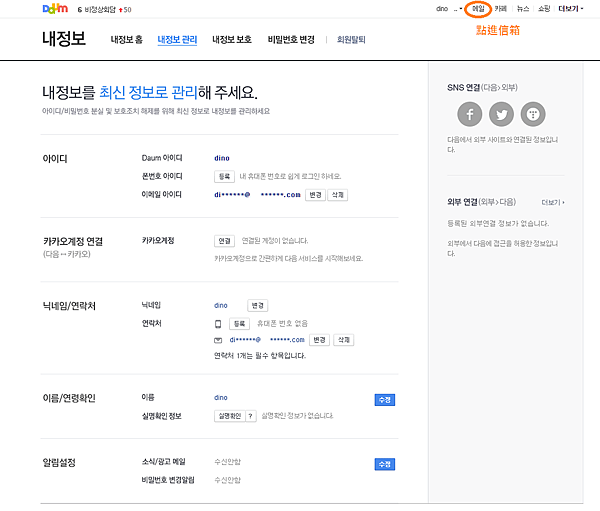Click blue 수정 button in 이름/연령확인
This screenshot has width=600, height=511.
(x=385, y=400)
